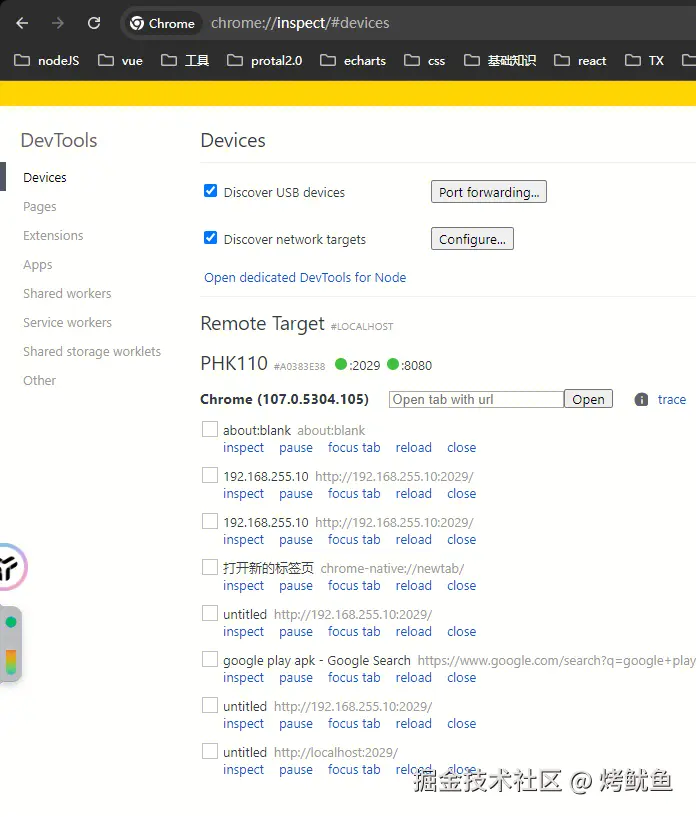Open the css bookmark folder

425,60
